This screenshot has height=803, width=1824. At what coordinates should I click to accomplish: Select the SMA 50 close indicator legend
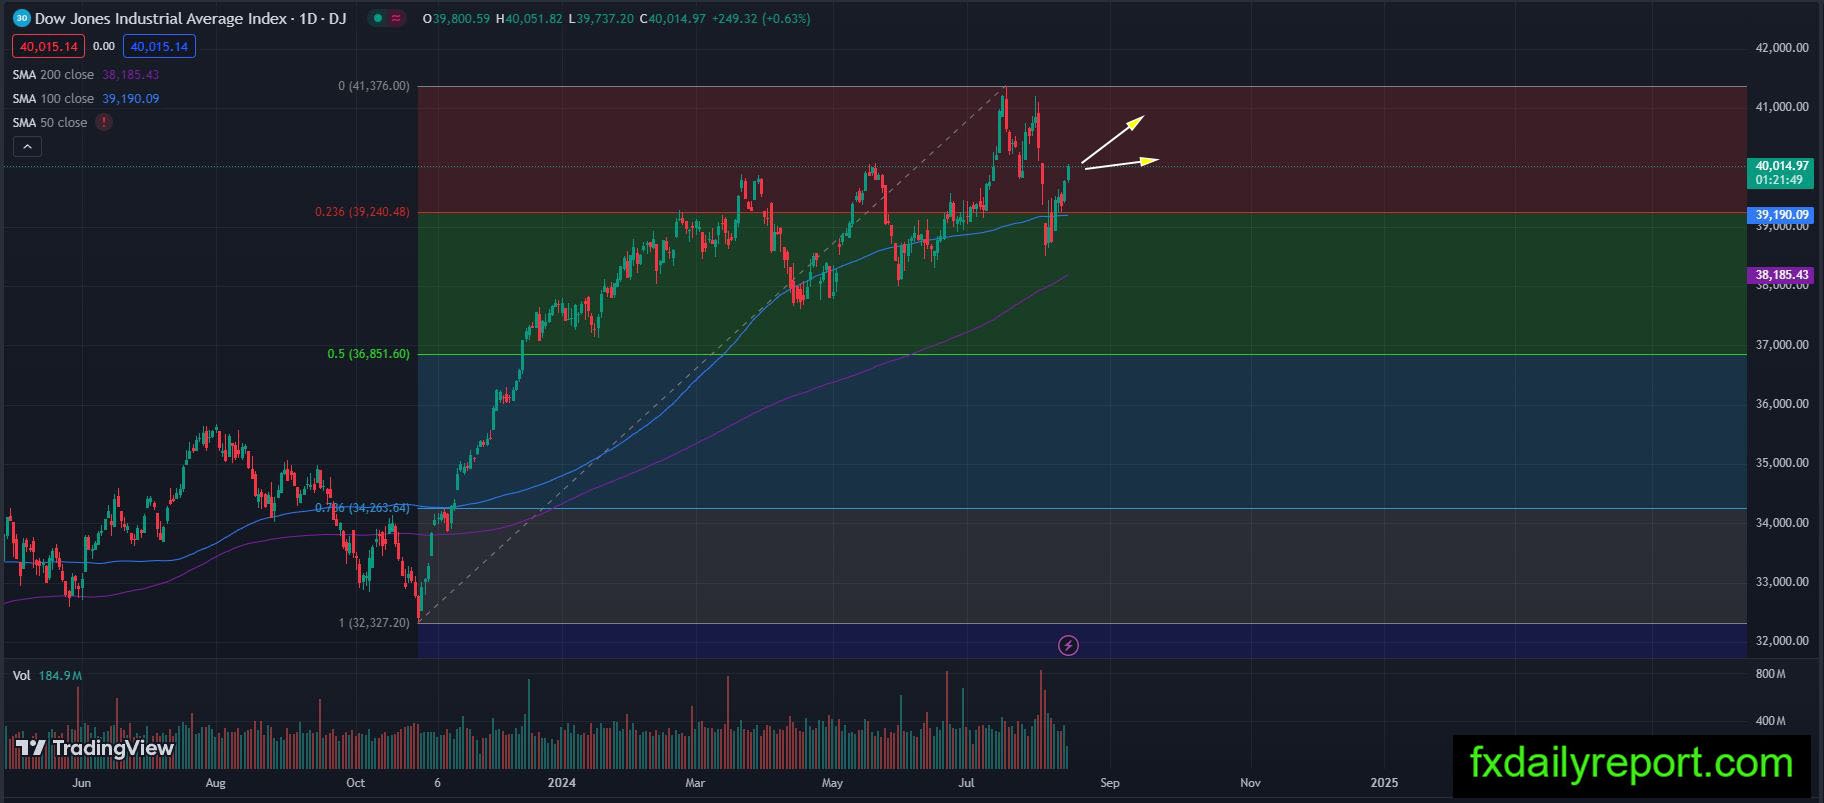[x=50, y=122]
